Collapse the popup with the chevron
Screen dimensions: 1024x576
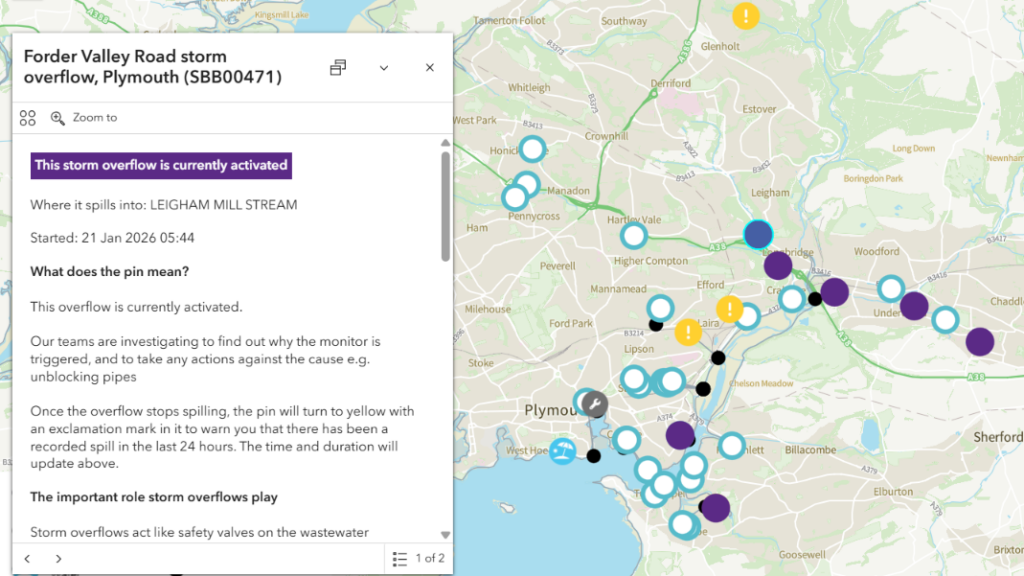[384, 68]
